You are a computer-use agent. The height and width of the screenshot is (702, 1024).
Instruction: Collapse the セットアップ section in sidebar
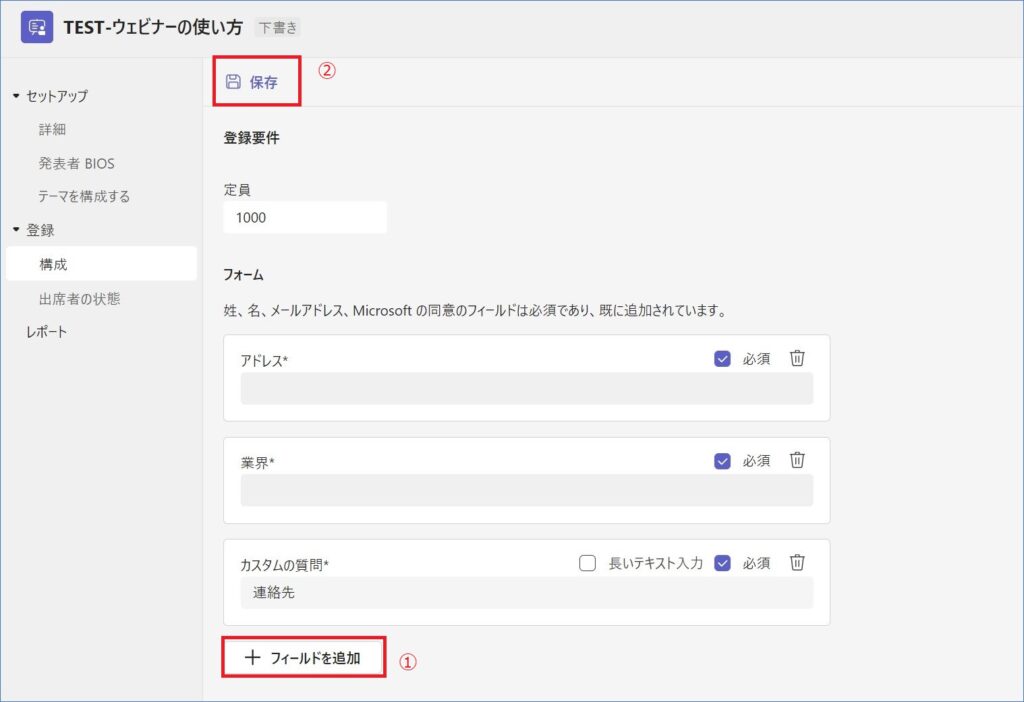(x=16, y=96)
